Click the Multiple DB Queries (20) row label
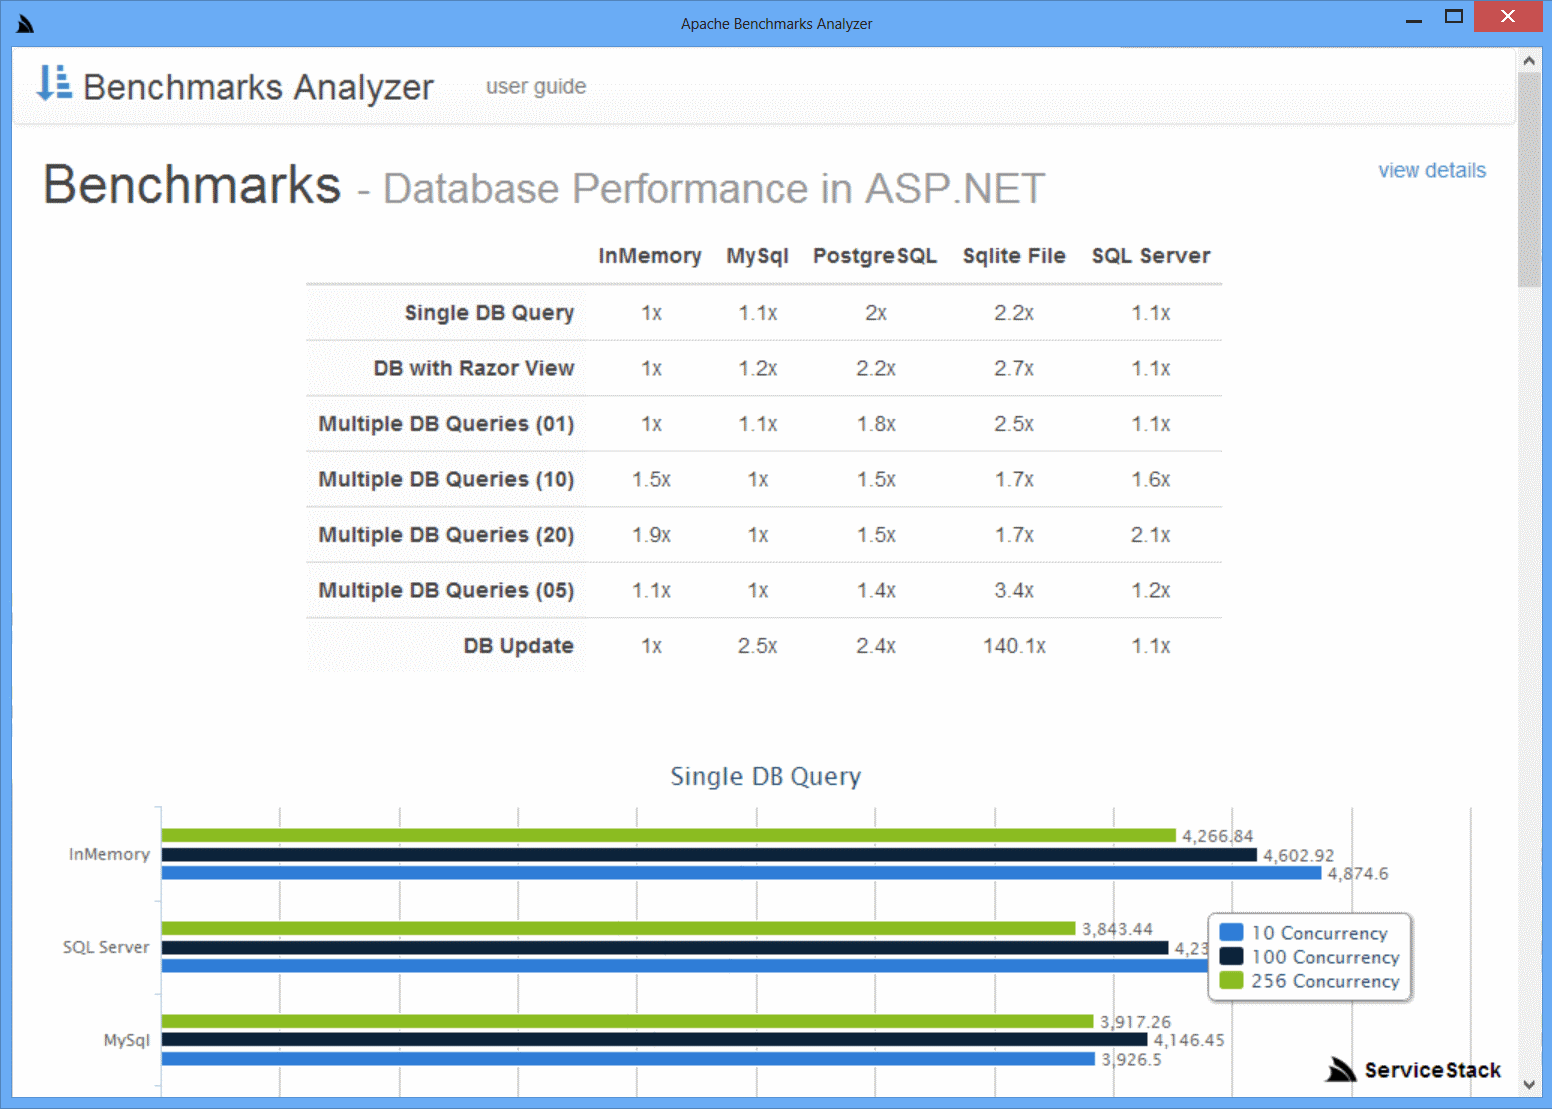 (x=446, y=535)
